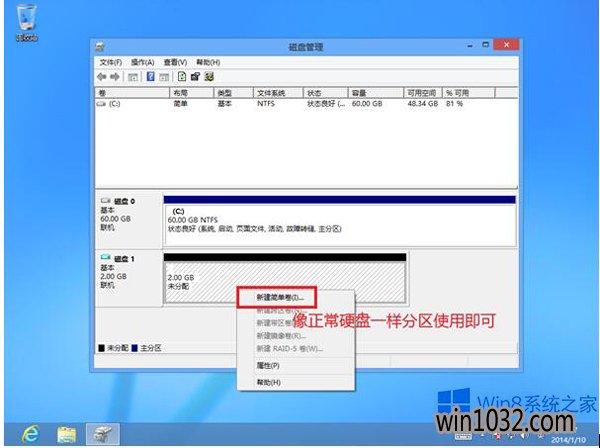Select the 磁盘 0 (C:) partition block
The image size is (600, 448).
coord(338,221)
